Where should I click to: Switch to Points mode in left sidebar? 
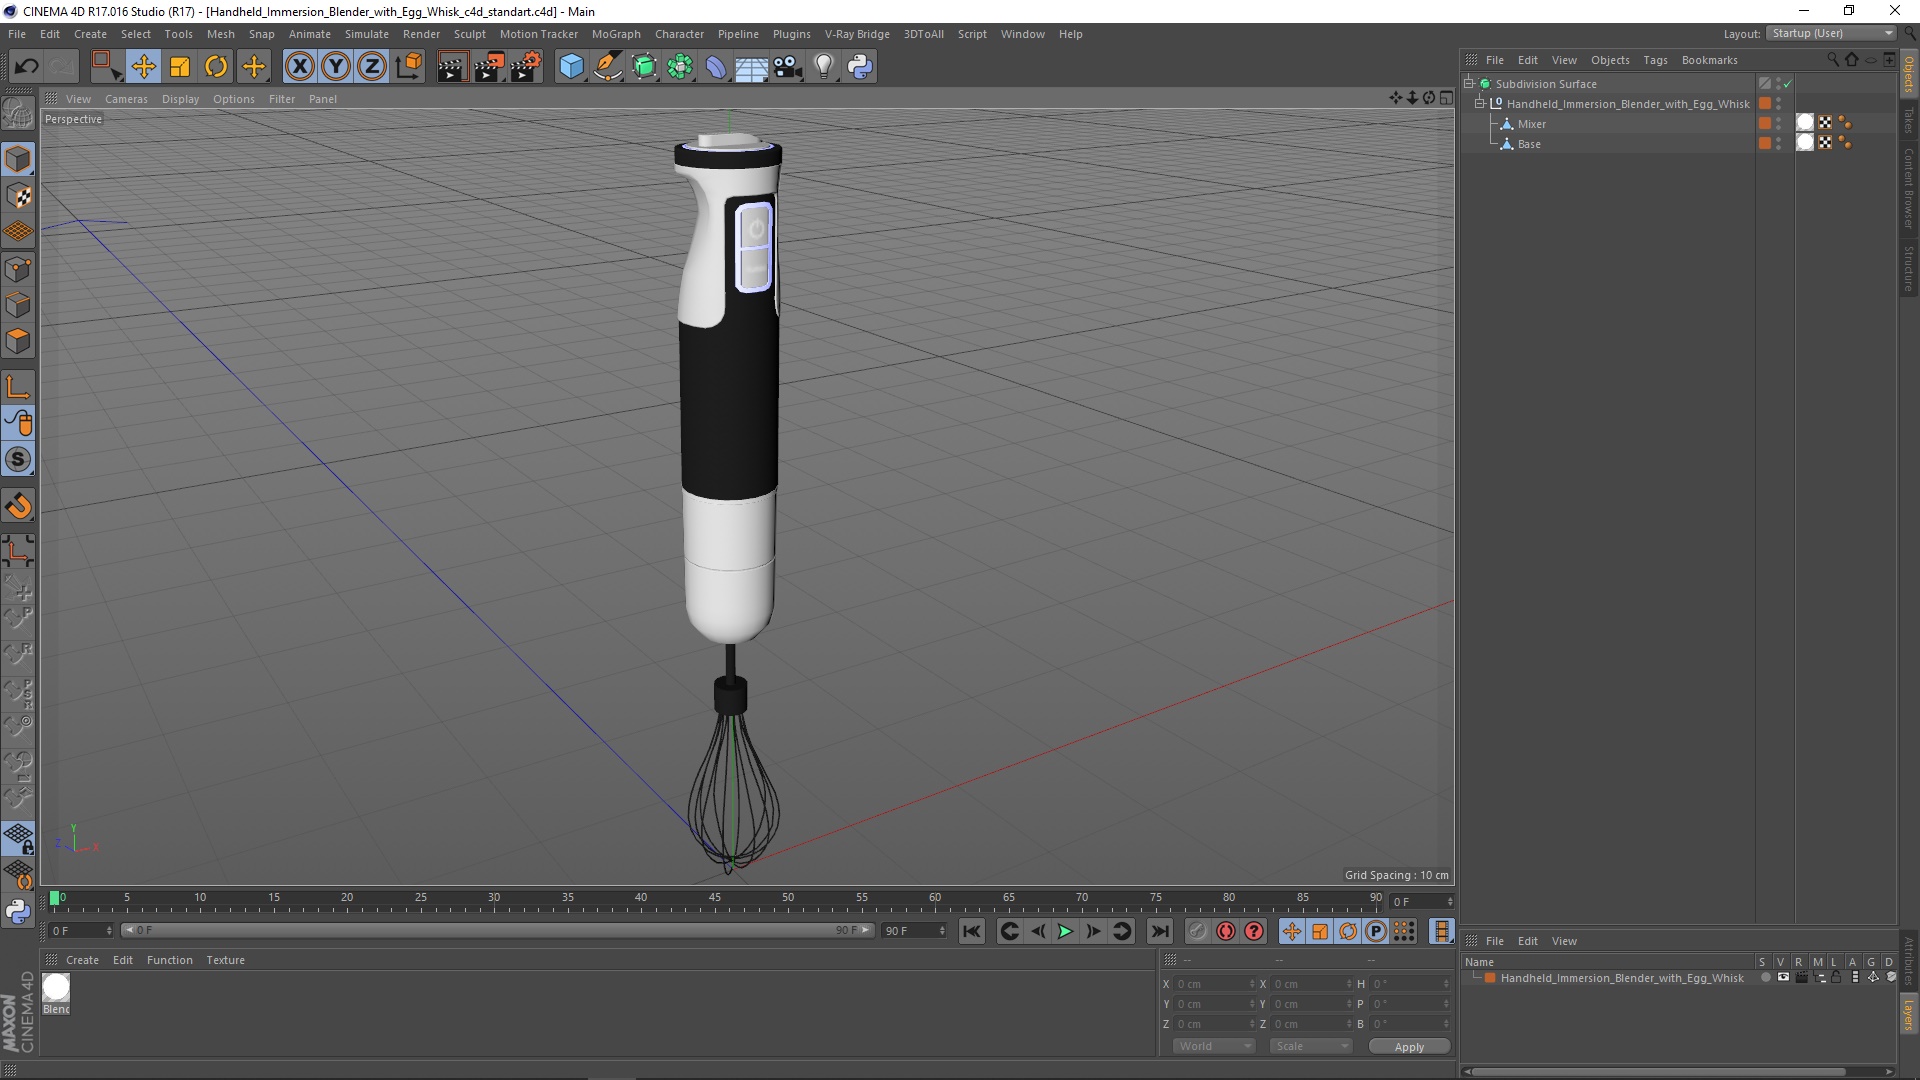tap(18, 269)
